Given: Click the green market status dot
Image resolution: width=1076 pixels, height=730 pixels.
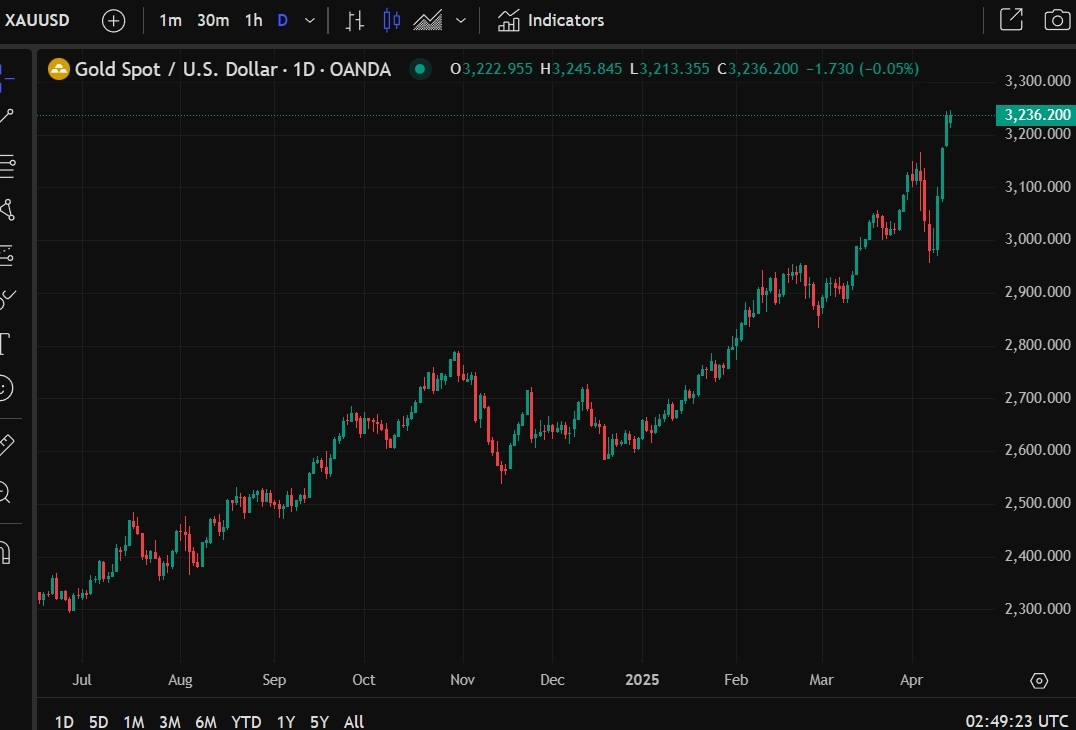Looking at the screenshot, I should 419,70.
